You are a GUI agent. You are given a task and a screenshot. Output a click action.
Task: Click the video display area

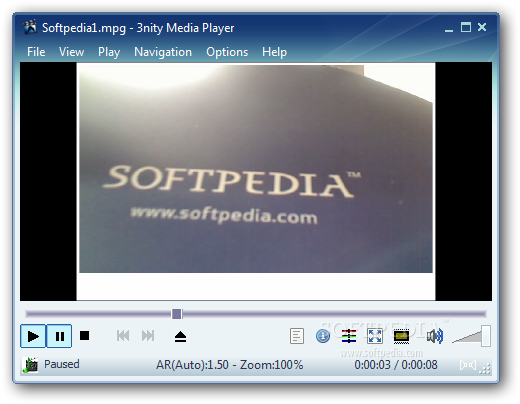pos(256,181)
